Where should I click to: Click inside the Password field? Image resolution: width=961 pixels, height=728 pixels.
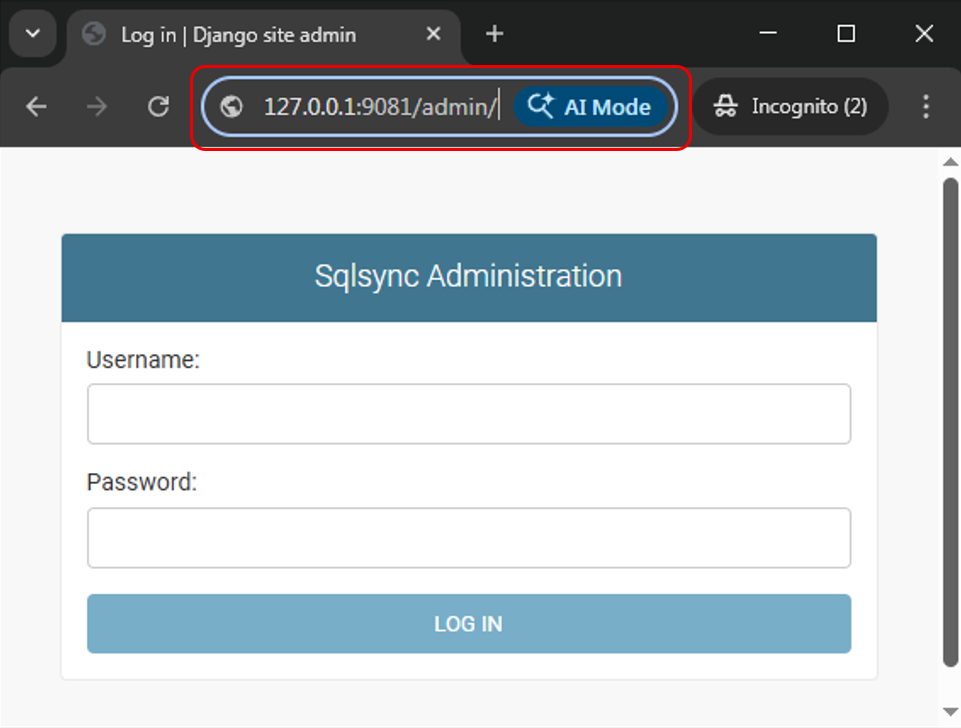coord(468,537)
